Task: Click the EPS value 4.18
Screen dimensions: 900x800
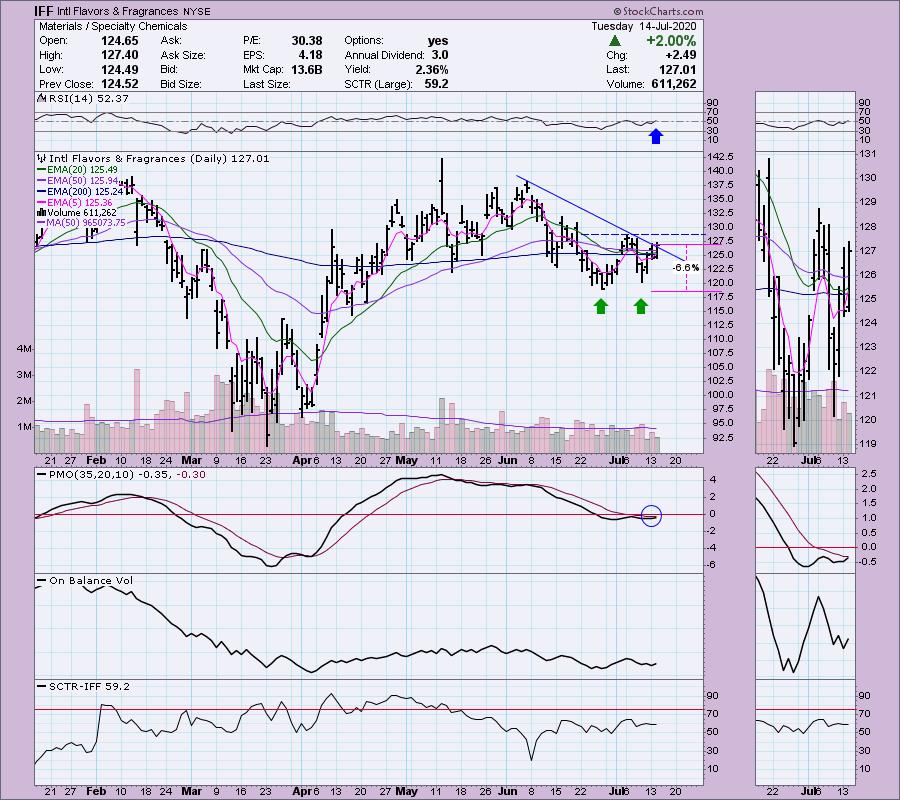Action: [311, 55]
